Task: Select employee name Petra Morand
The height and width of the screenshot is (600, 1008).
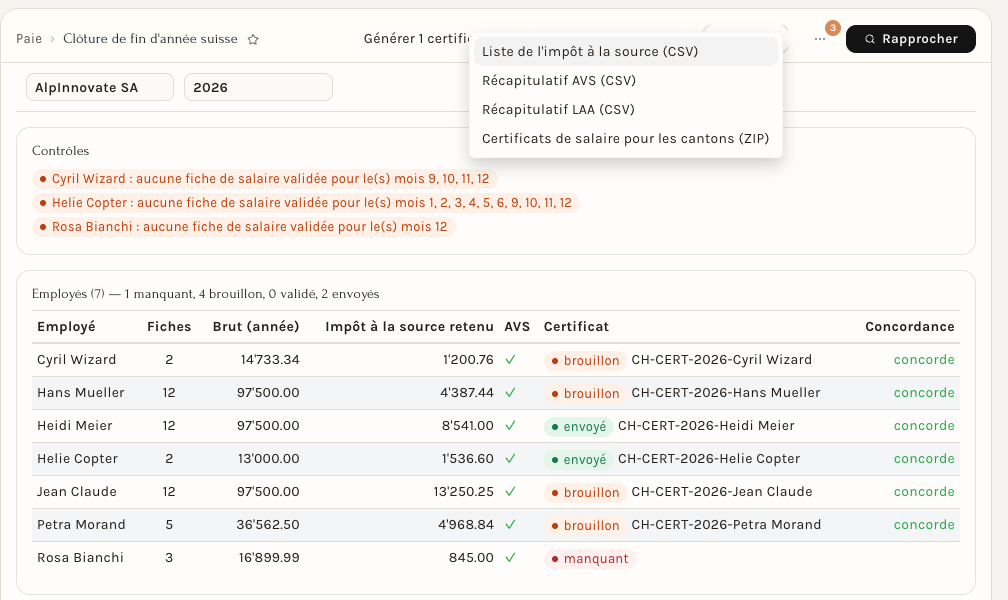Action: [81, 525]
